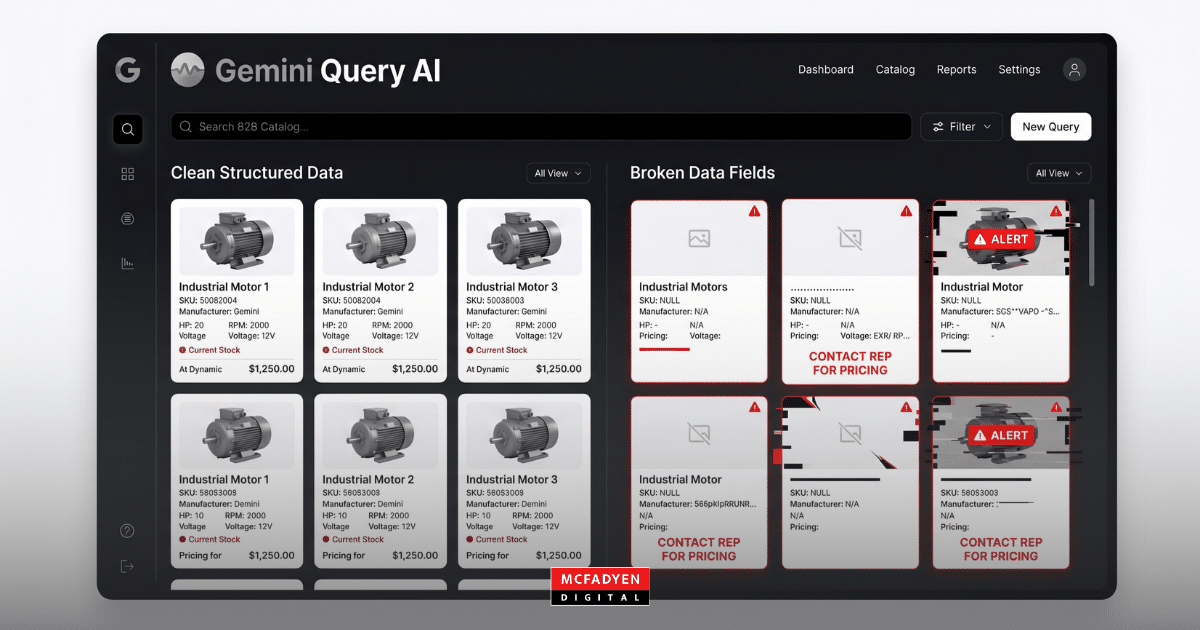This screenshot has width=1200, height=630.
Task: Open the search view from the sidebar
Action: tap(127, 129)
